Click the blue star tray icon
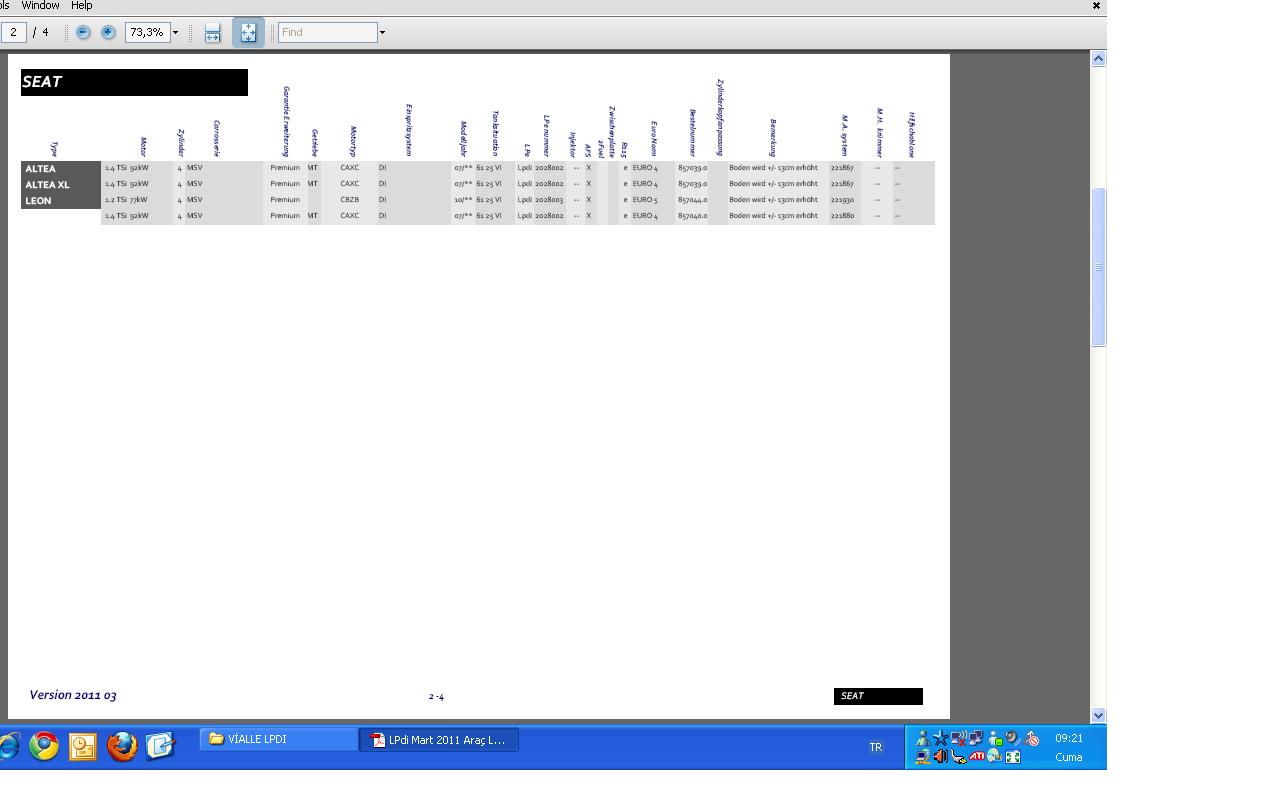1280x800 pixels. click(x=941, y=739)
